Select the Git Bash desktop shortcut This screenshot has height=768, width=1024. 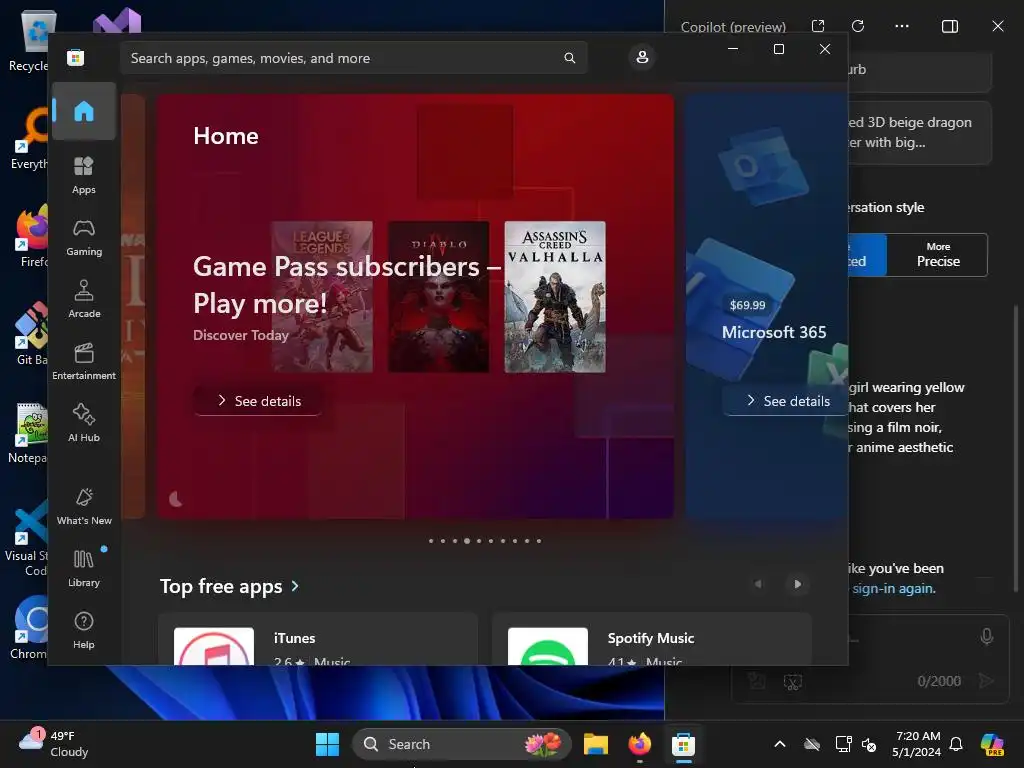[x=29, y=334]
